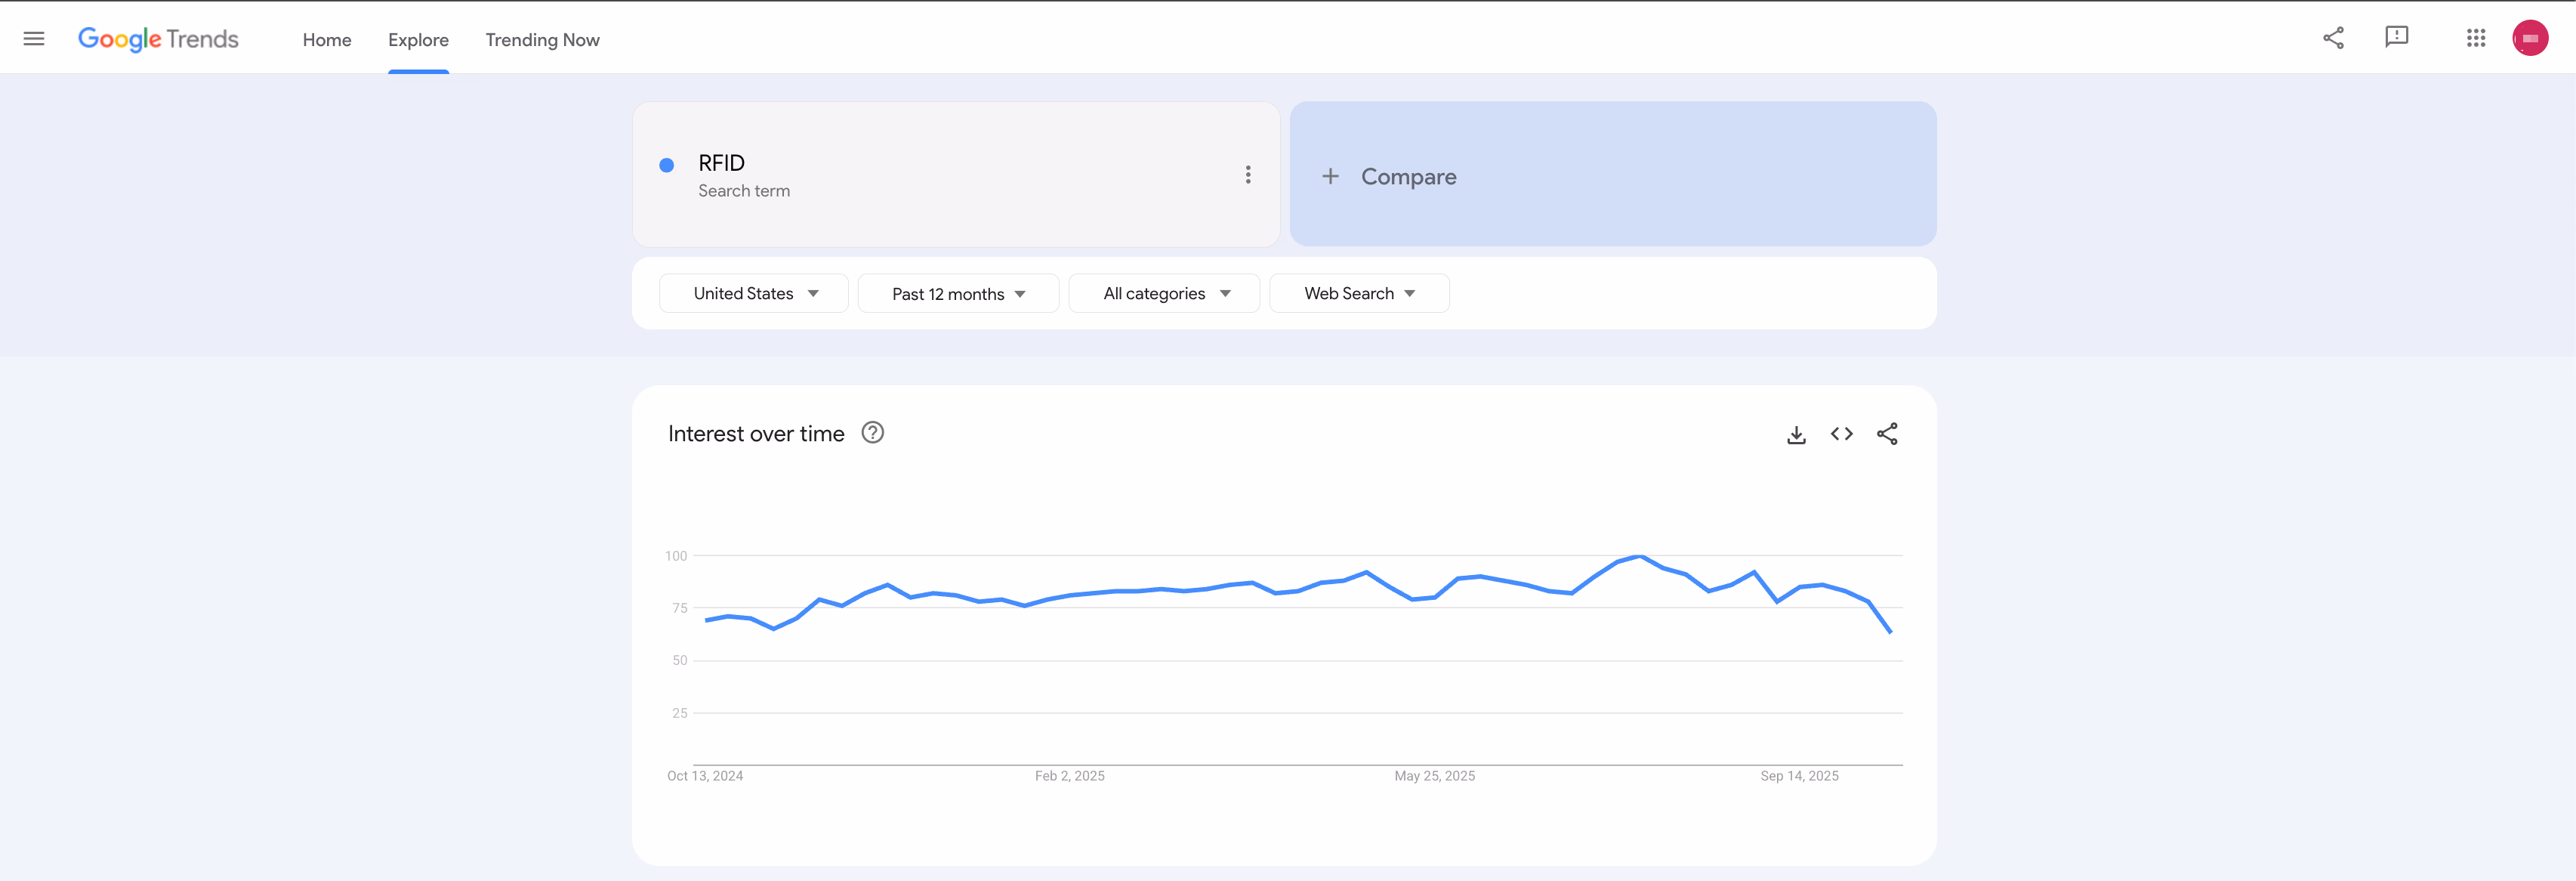Switch search type via Web Search dropdown
Viewport: 2576px width, 881px height.
click(x=1358, y=293)
